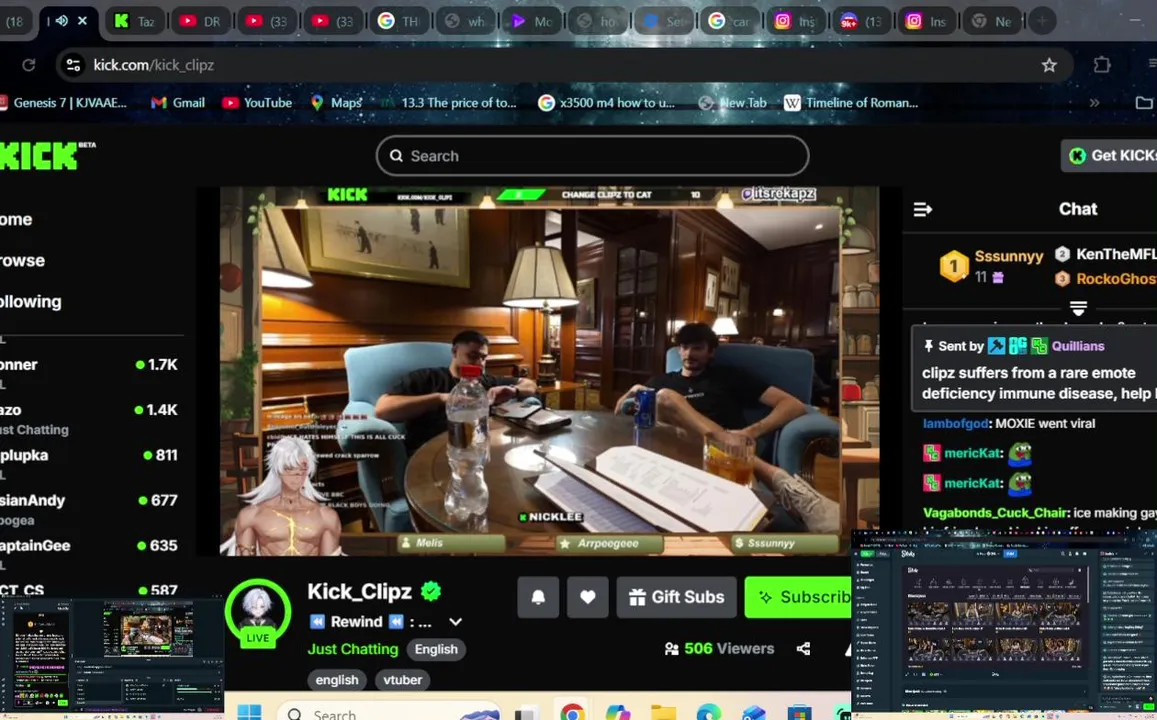Mute the playing tab via speaker icon
Image resolution: width=1157 pixels, height=720 pixels.
pos(63,21)
